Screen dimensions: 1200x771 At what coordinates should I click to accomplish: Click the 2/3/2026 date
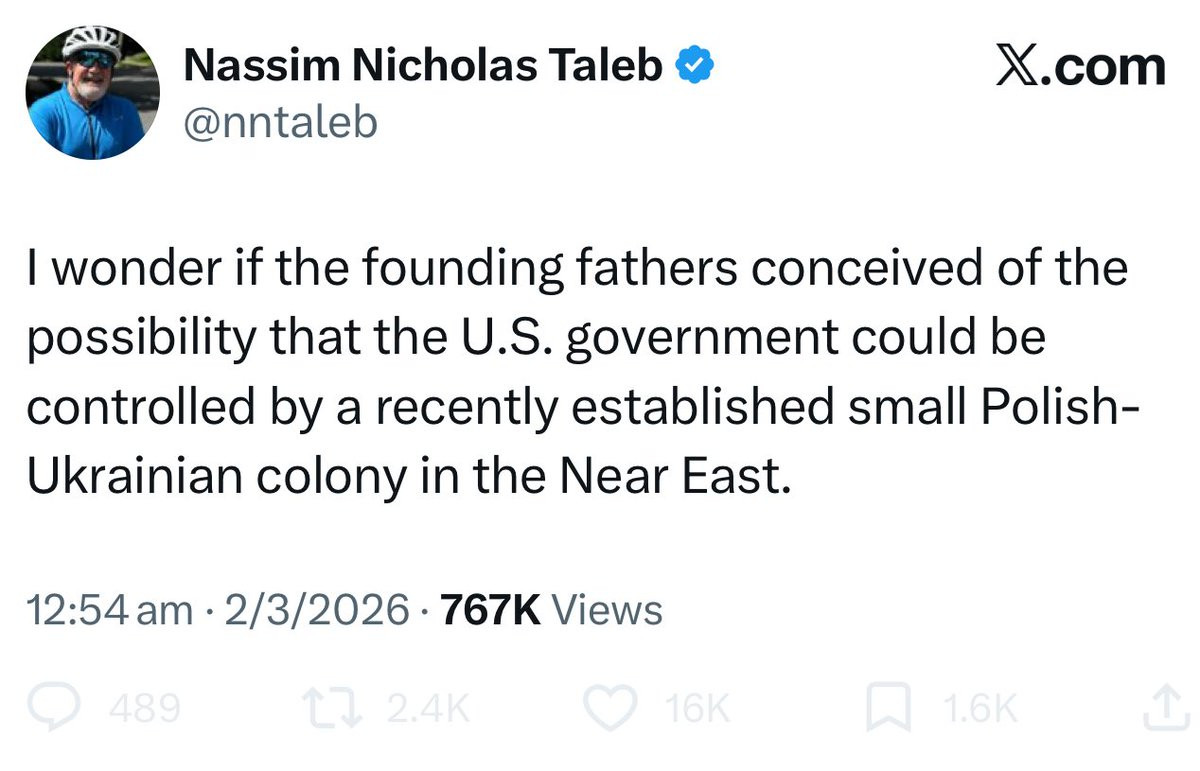click(315, 610)
